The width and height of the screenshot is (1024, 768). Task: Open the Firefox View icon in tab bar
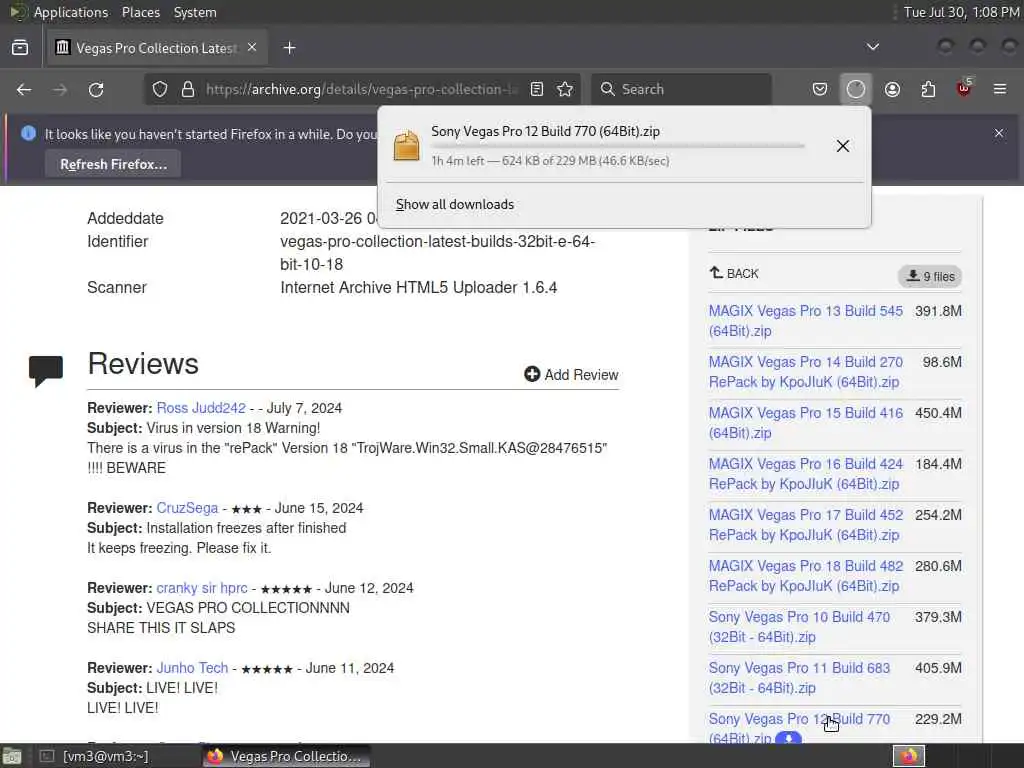(20, 48)
